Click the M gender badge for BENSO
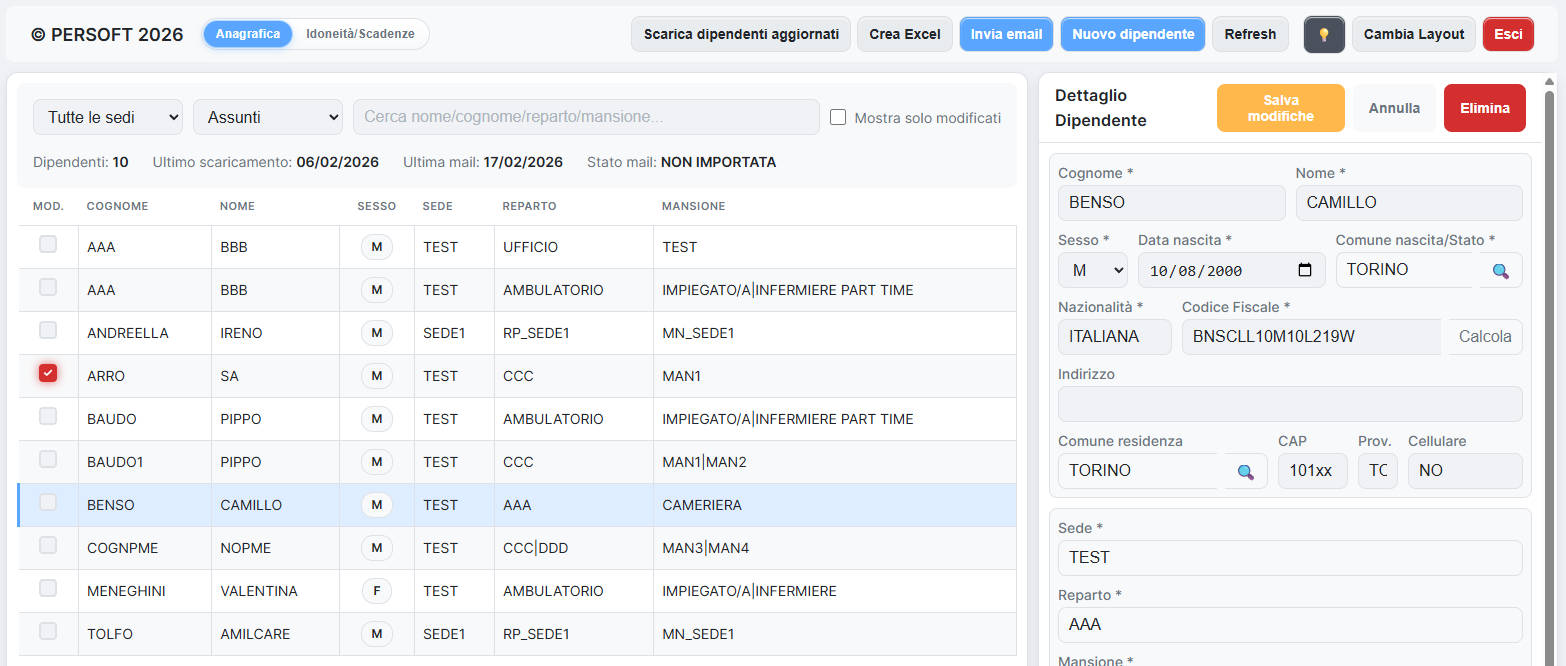The image size is (1566, 666). click(x=376, y=505)
